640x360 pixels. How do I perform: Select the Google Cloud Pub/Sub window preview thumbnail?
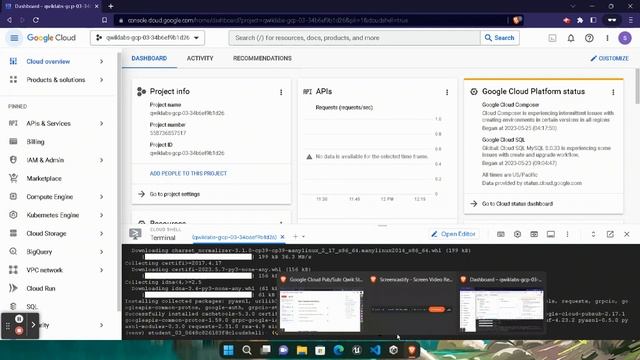(320, 304)
